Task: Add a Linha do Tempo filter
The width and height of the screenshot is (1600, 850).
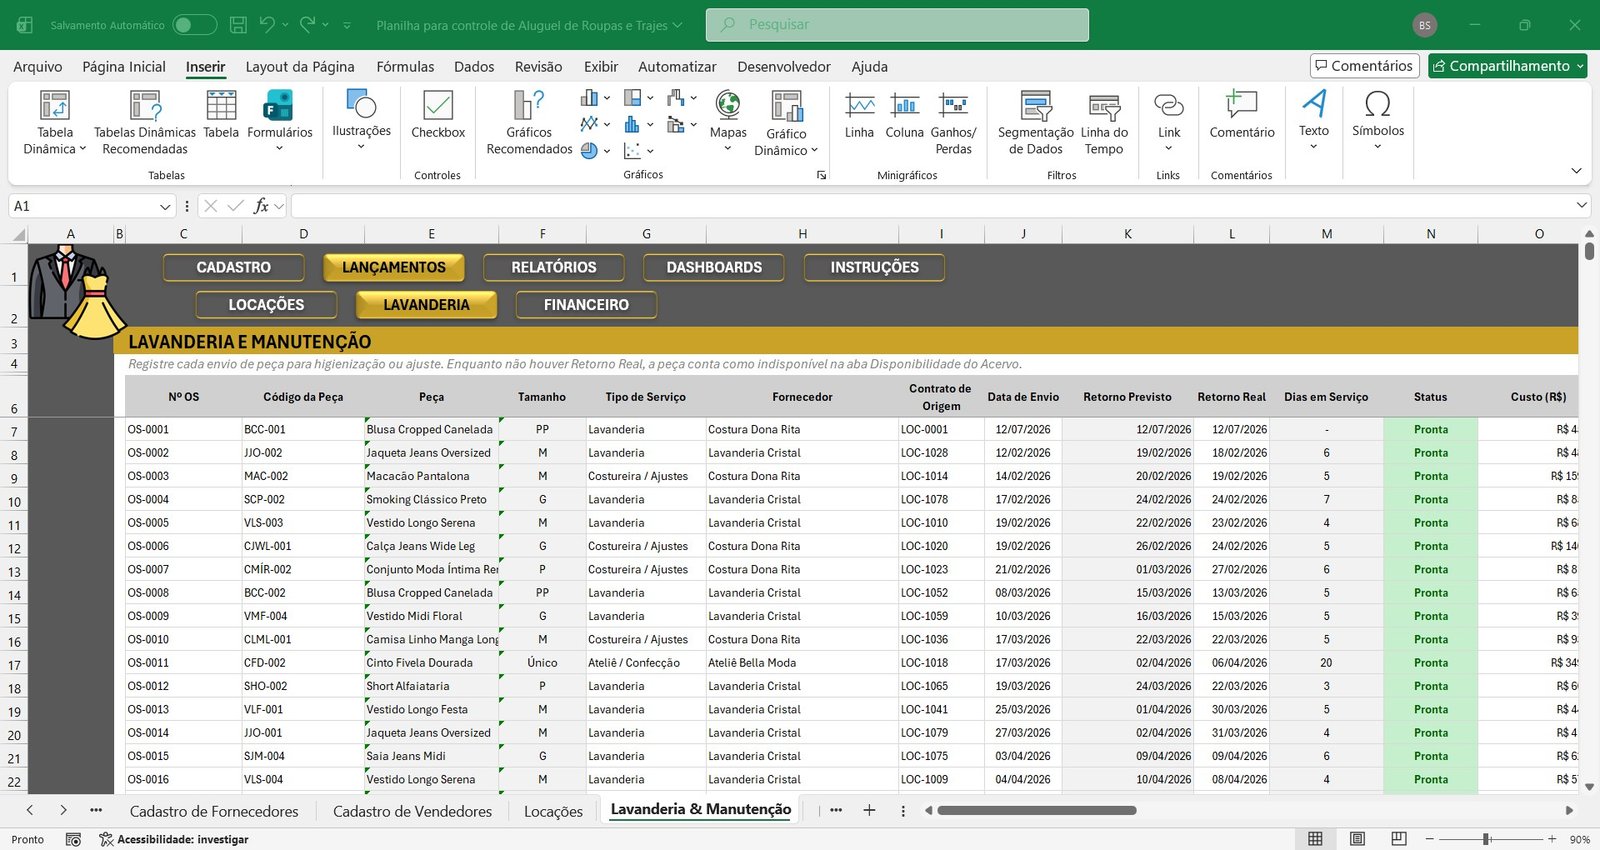Action: click(x=1104, y=122)
